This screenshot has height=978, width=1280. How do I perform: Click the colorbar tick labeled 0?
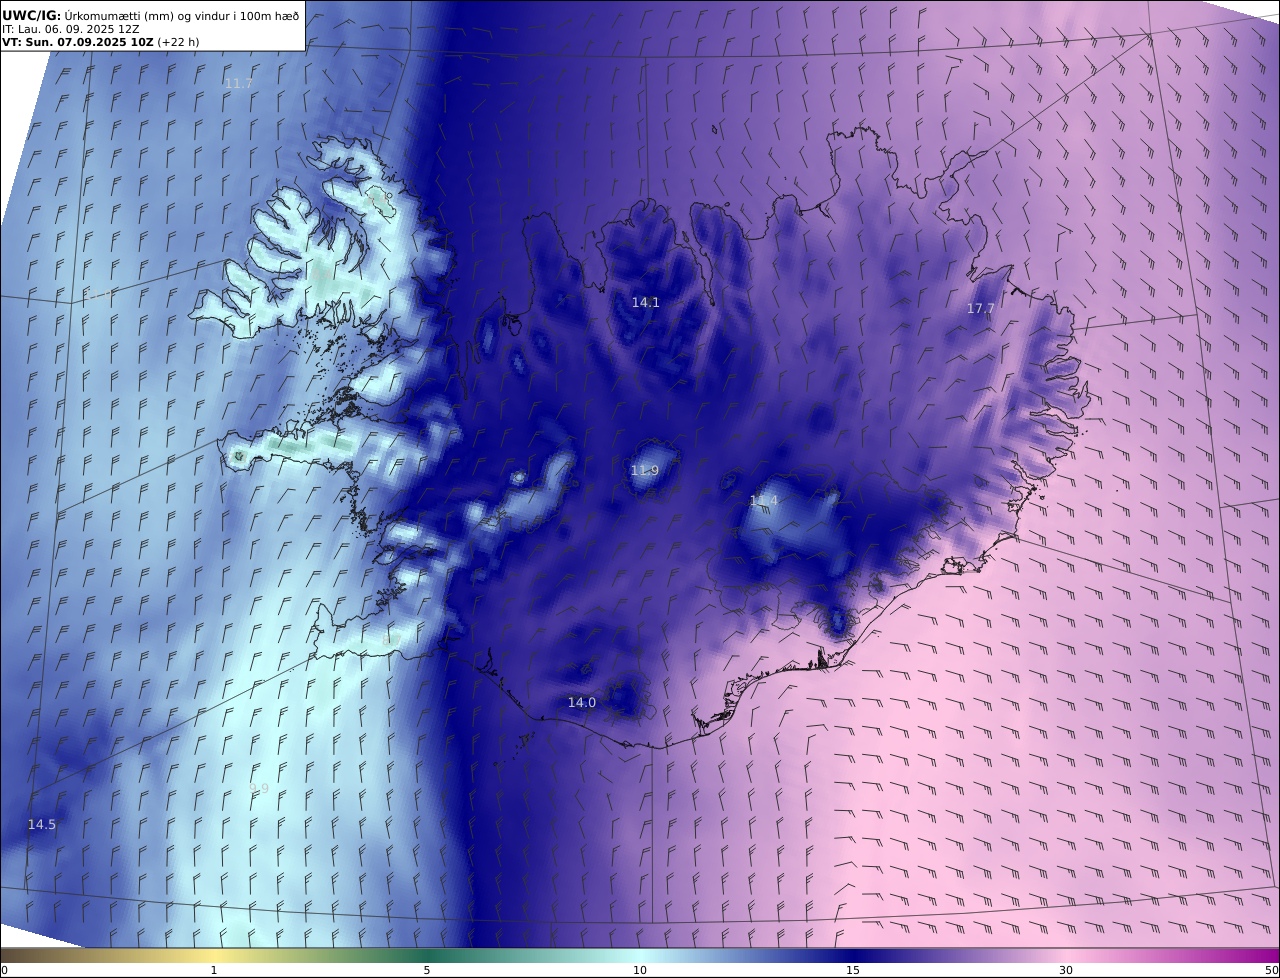(4, 970)
